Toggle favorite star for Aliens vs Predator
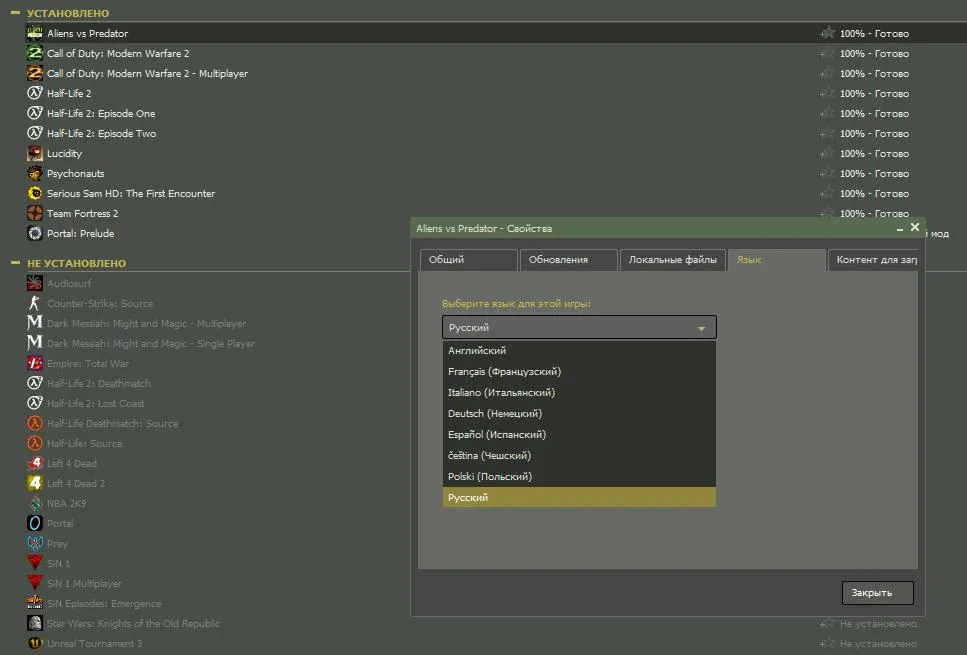 827,33
